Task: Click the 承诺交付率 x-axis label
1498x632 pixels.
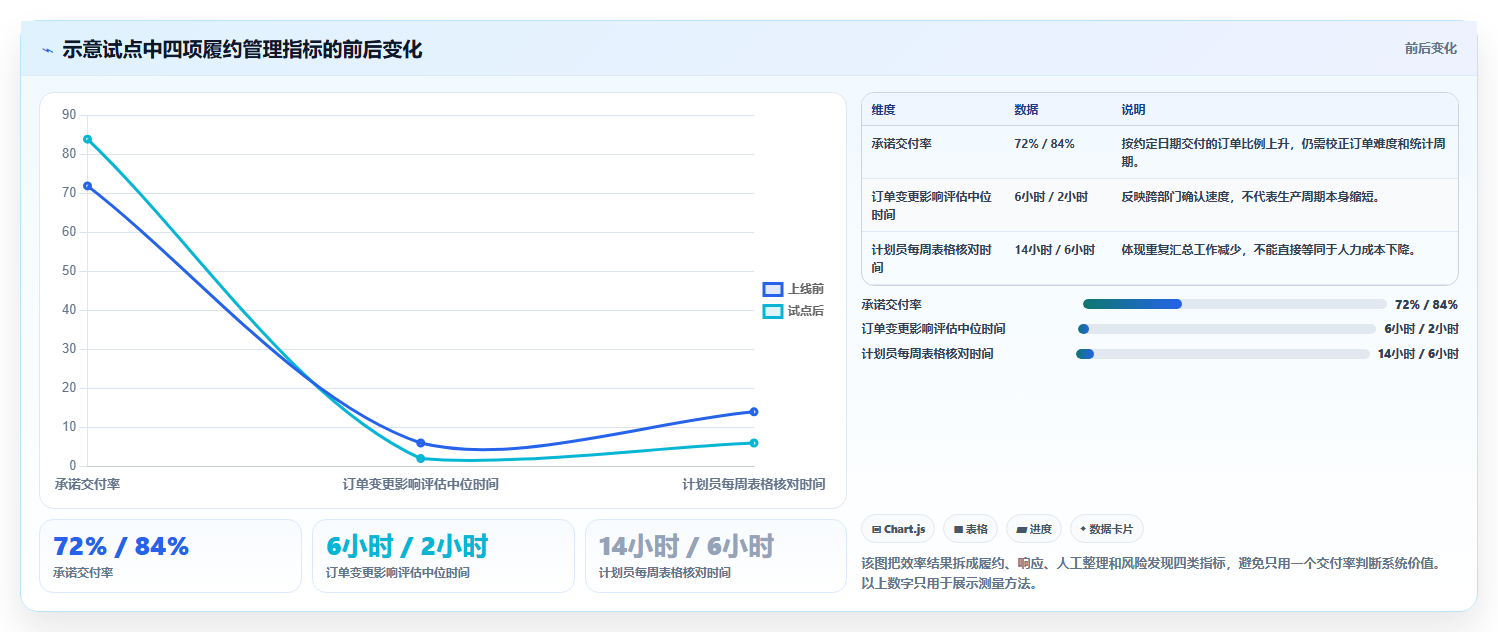Action: [88, 484]
